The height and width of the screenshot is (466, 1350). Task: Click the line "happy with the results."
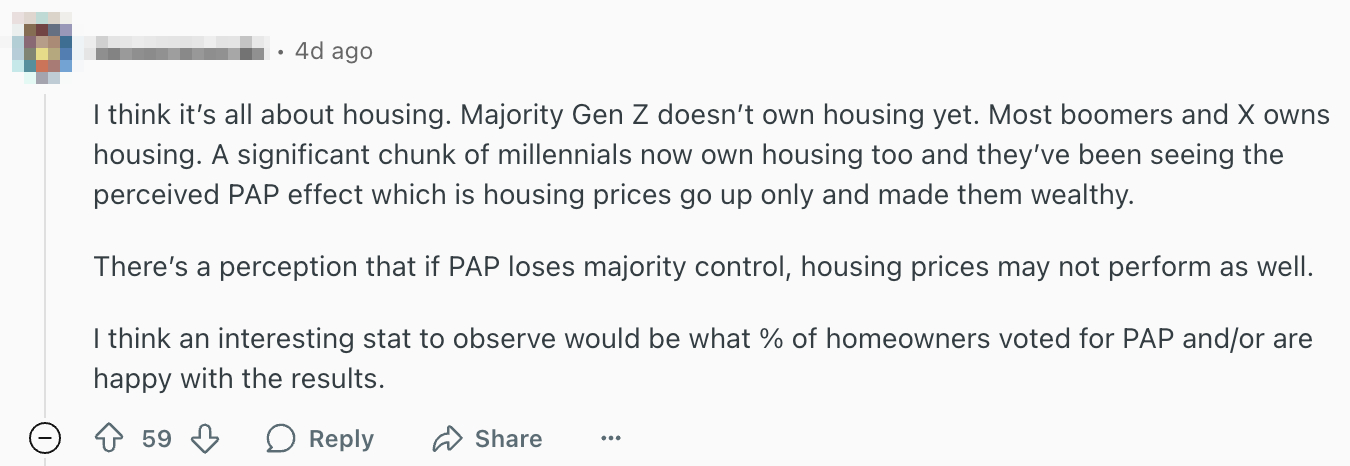tap(238, 379)
